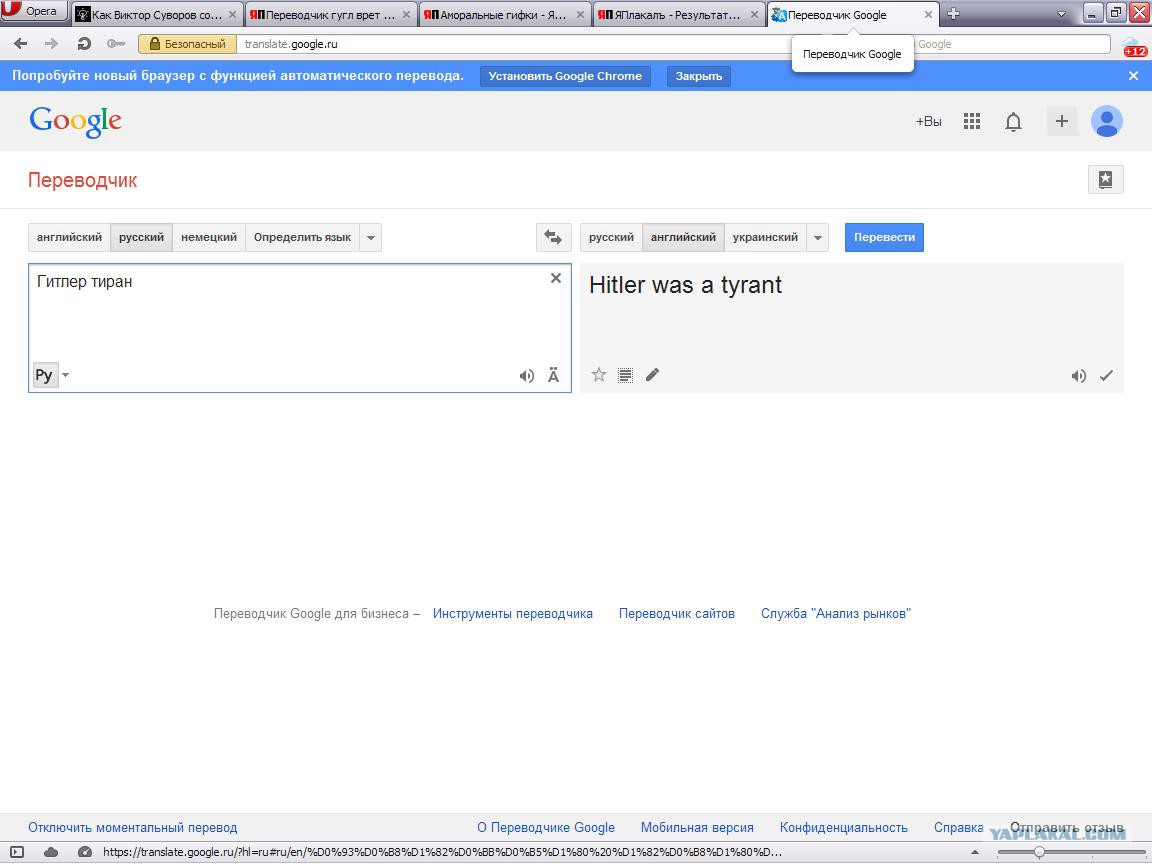Screen dimensions: 1152x864
Task: Switch to the ЯПлакалъ Результат tab
Action: tap(677, 14)
